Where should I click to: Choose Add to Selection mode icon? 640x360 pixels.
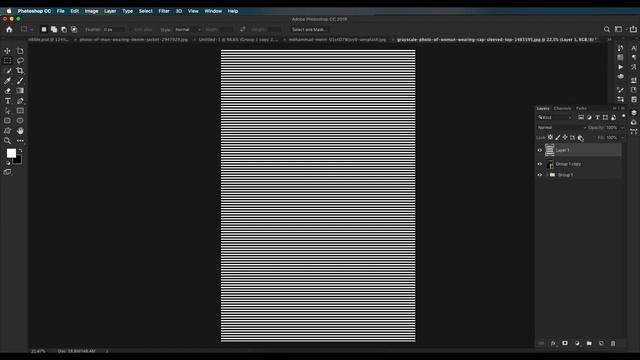[x=54, y=29]
